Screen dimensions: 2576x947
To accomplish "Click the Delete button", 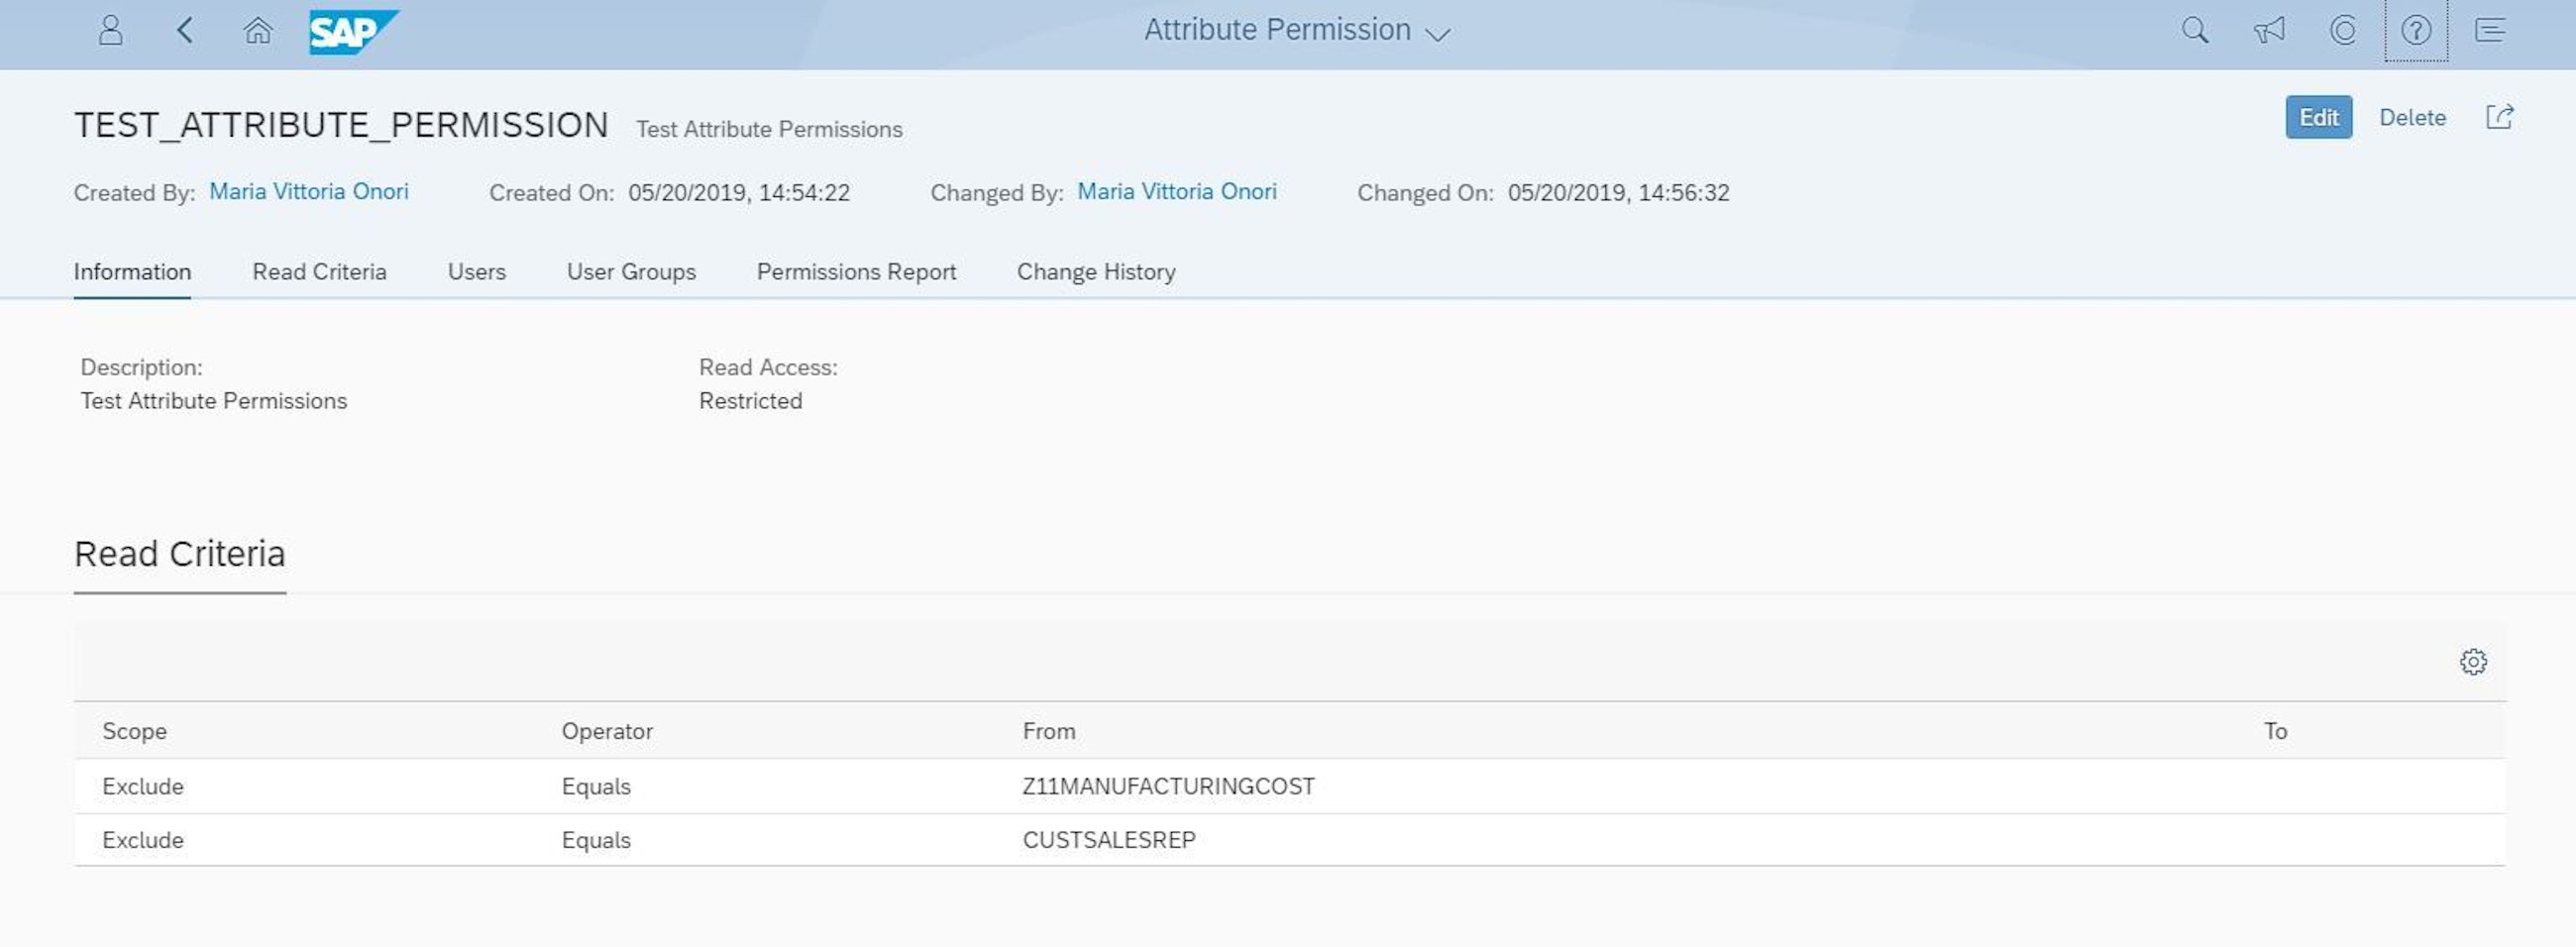I will (2412, 117).
